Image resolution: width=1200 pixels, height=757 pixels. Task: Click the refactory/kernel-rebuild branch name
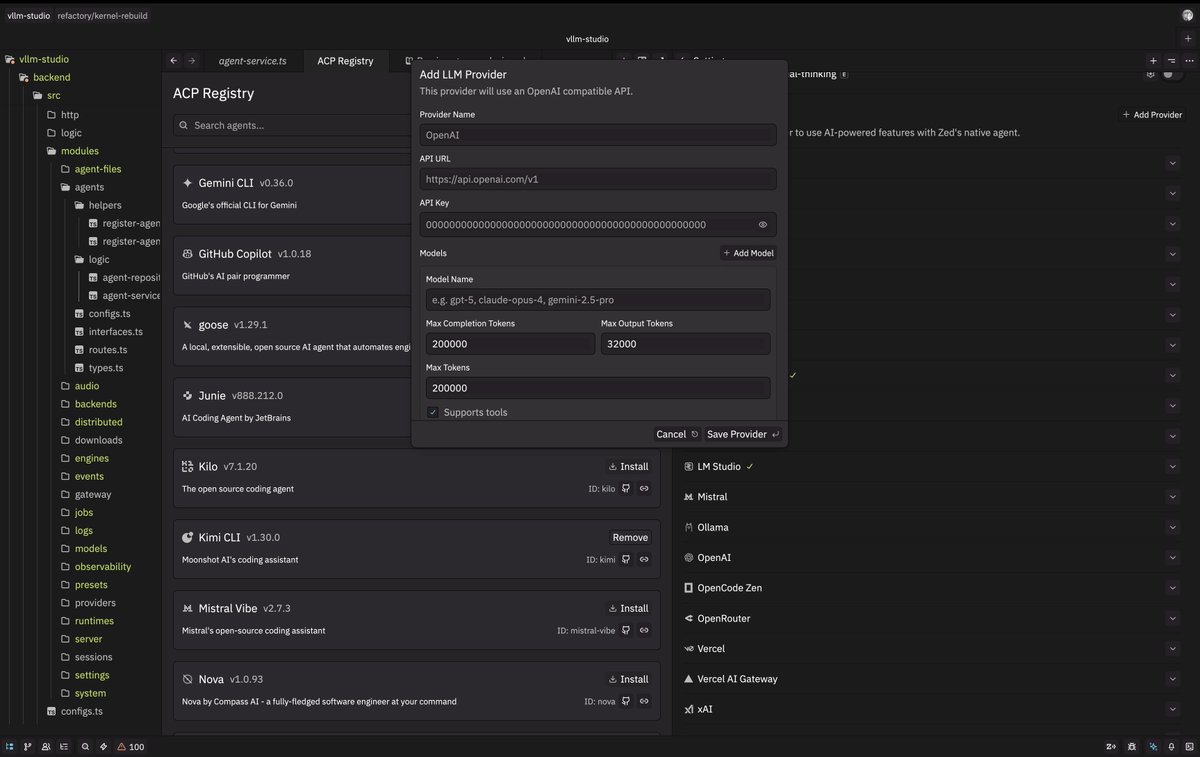103,16
